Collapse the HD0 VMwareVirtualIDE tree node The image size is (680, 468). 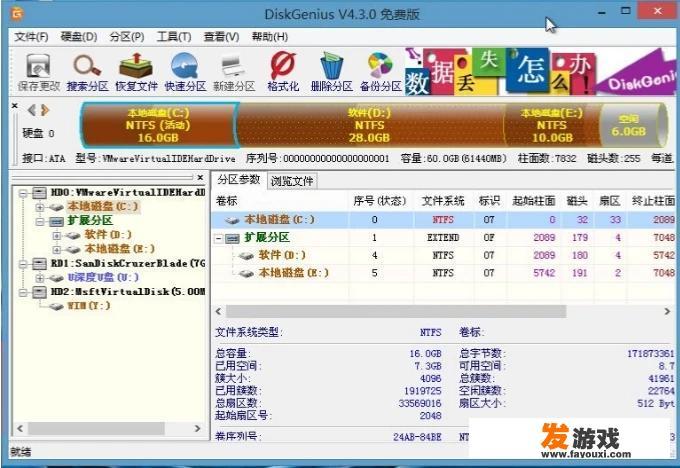[23, 193]
